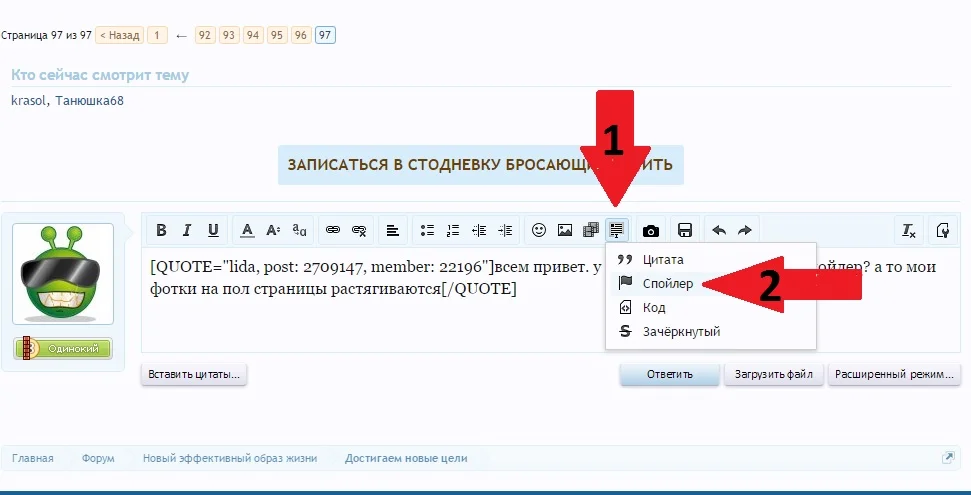Open the font family menu
Viewport: 971px width, 495px height.
click(x=299, y=230)
